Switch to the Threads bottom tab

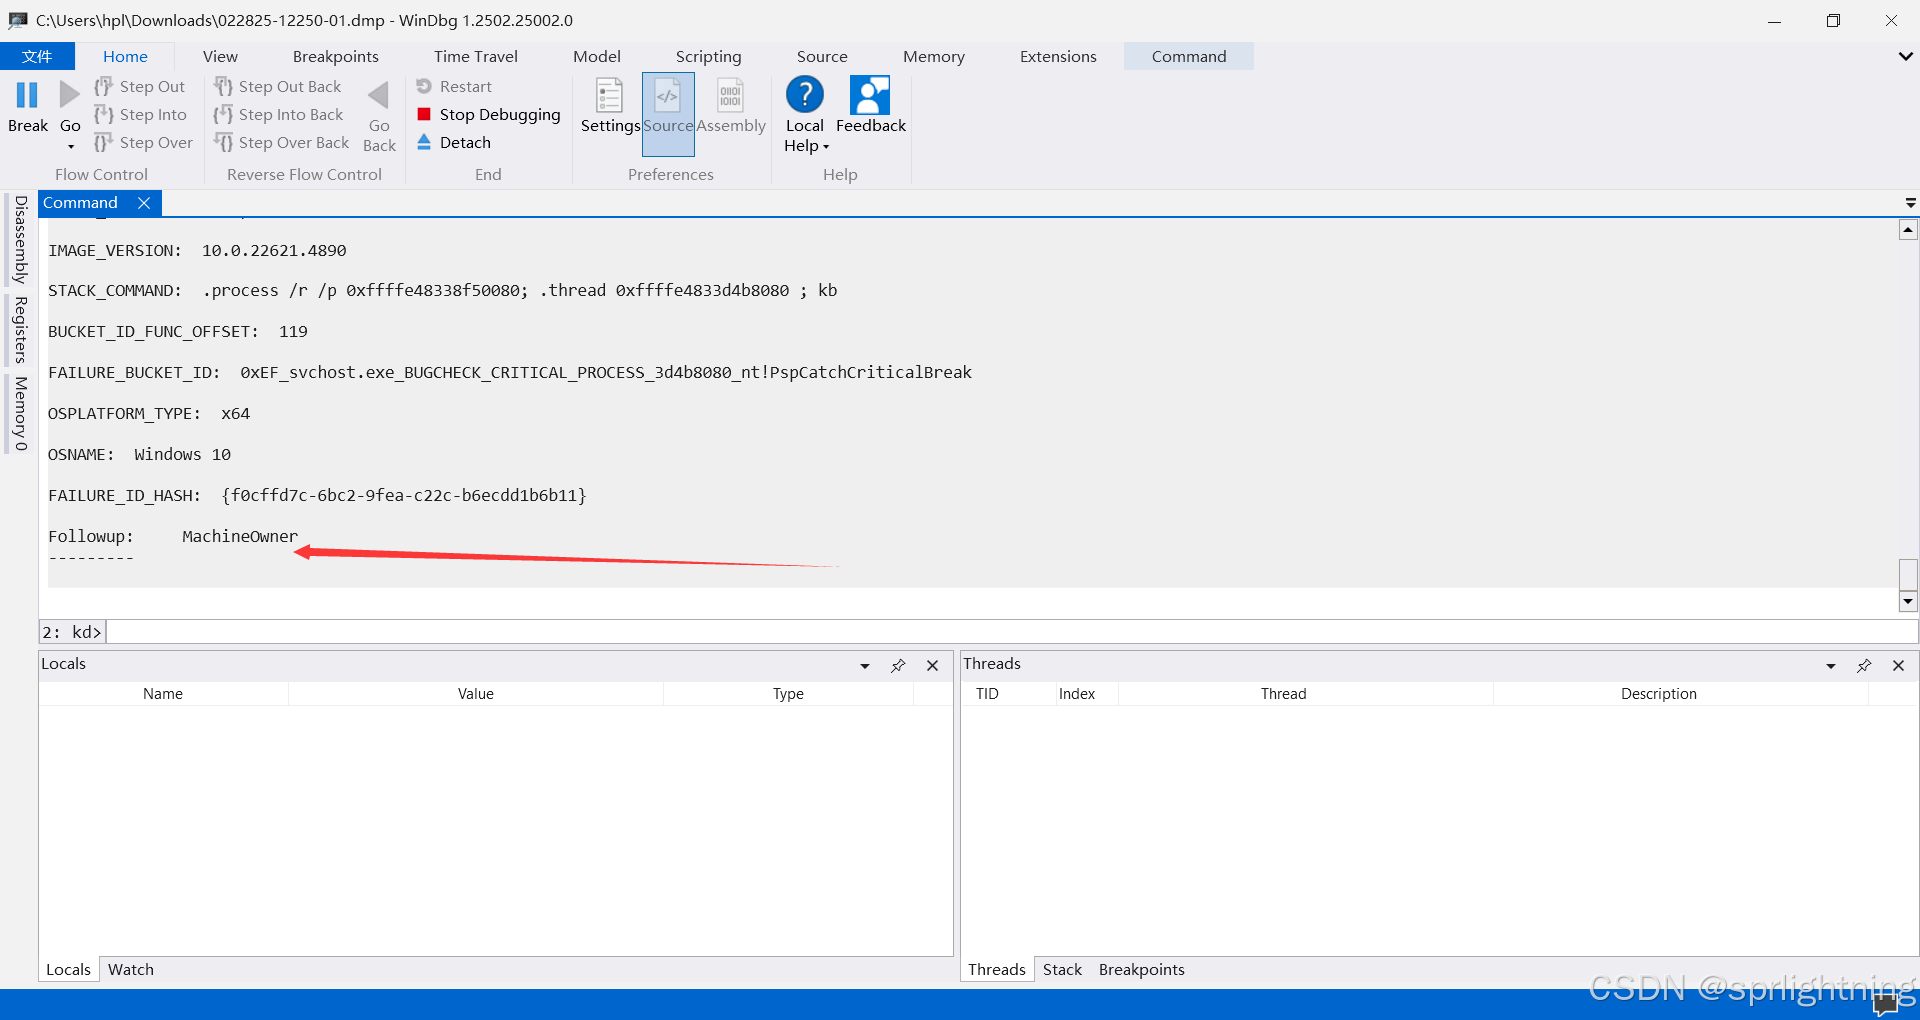click(997, 970)
